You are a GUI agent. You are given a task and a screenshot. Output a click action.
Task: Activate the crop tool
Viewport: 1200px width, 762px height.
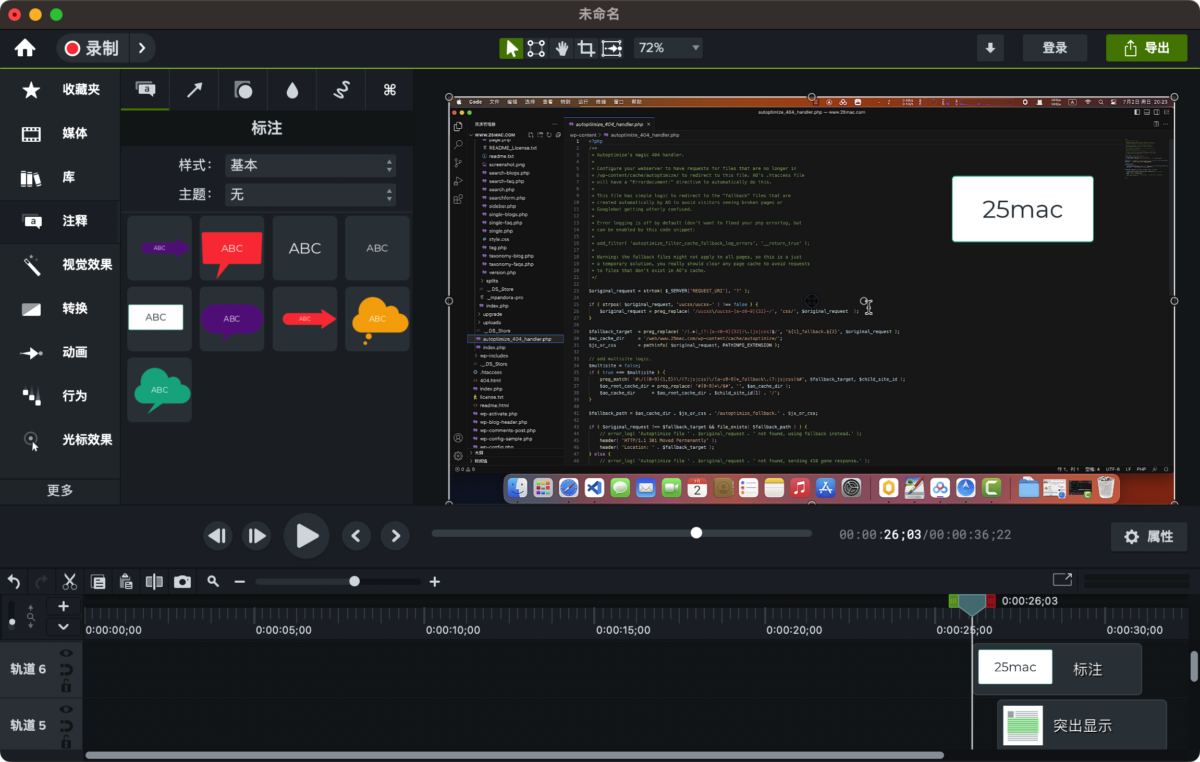[x=586, y=48]
